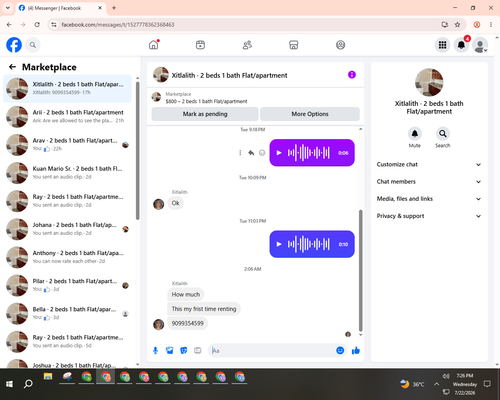The width and height of the screenshot is (500, 400).
Task: Click Mark as pending button
Action: tap(205, 114)
